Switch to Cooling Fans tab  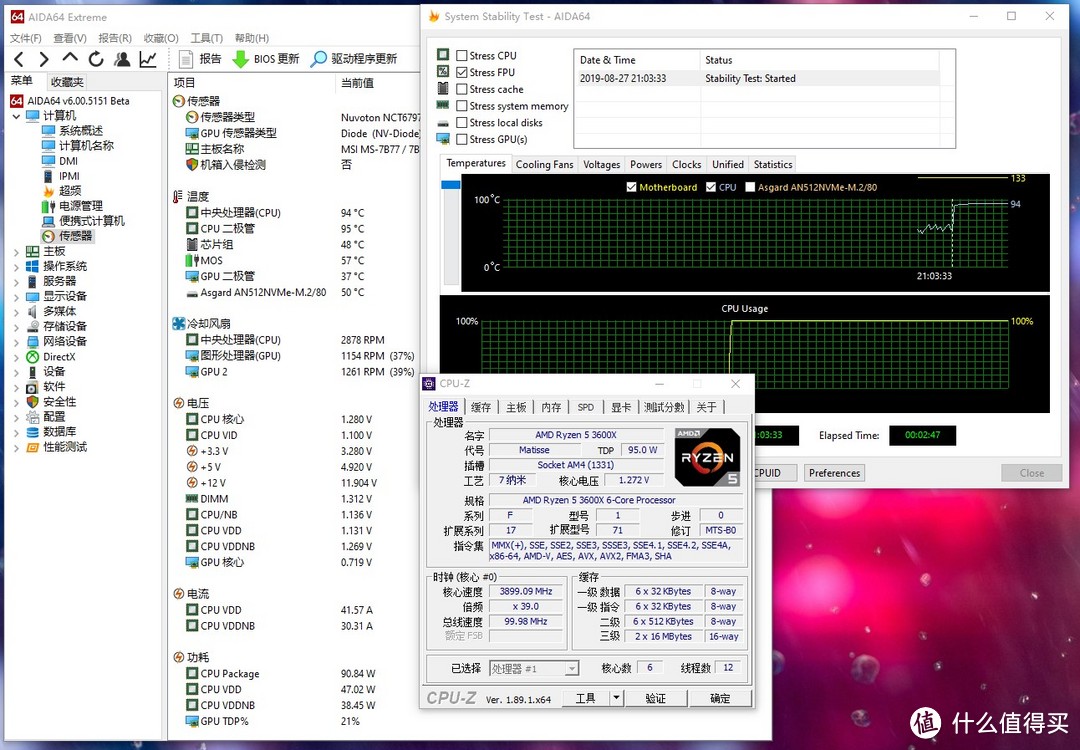(x=544, y=165)
